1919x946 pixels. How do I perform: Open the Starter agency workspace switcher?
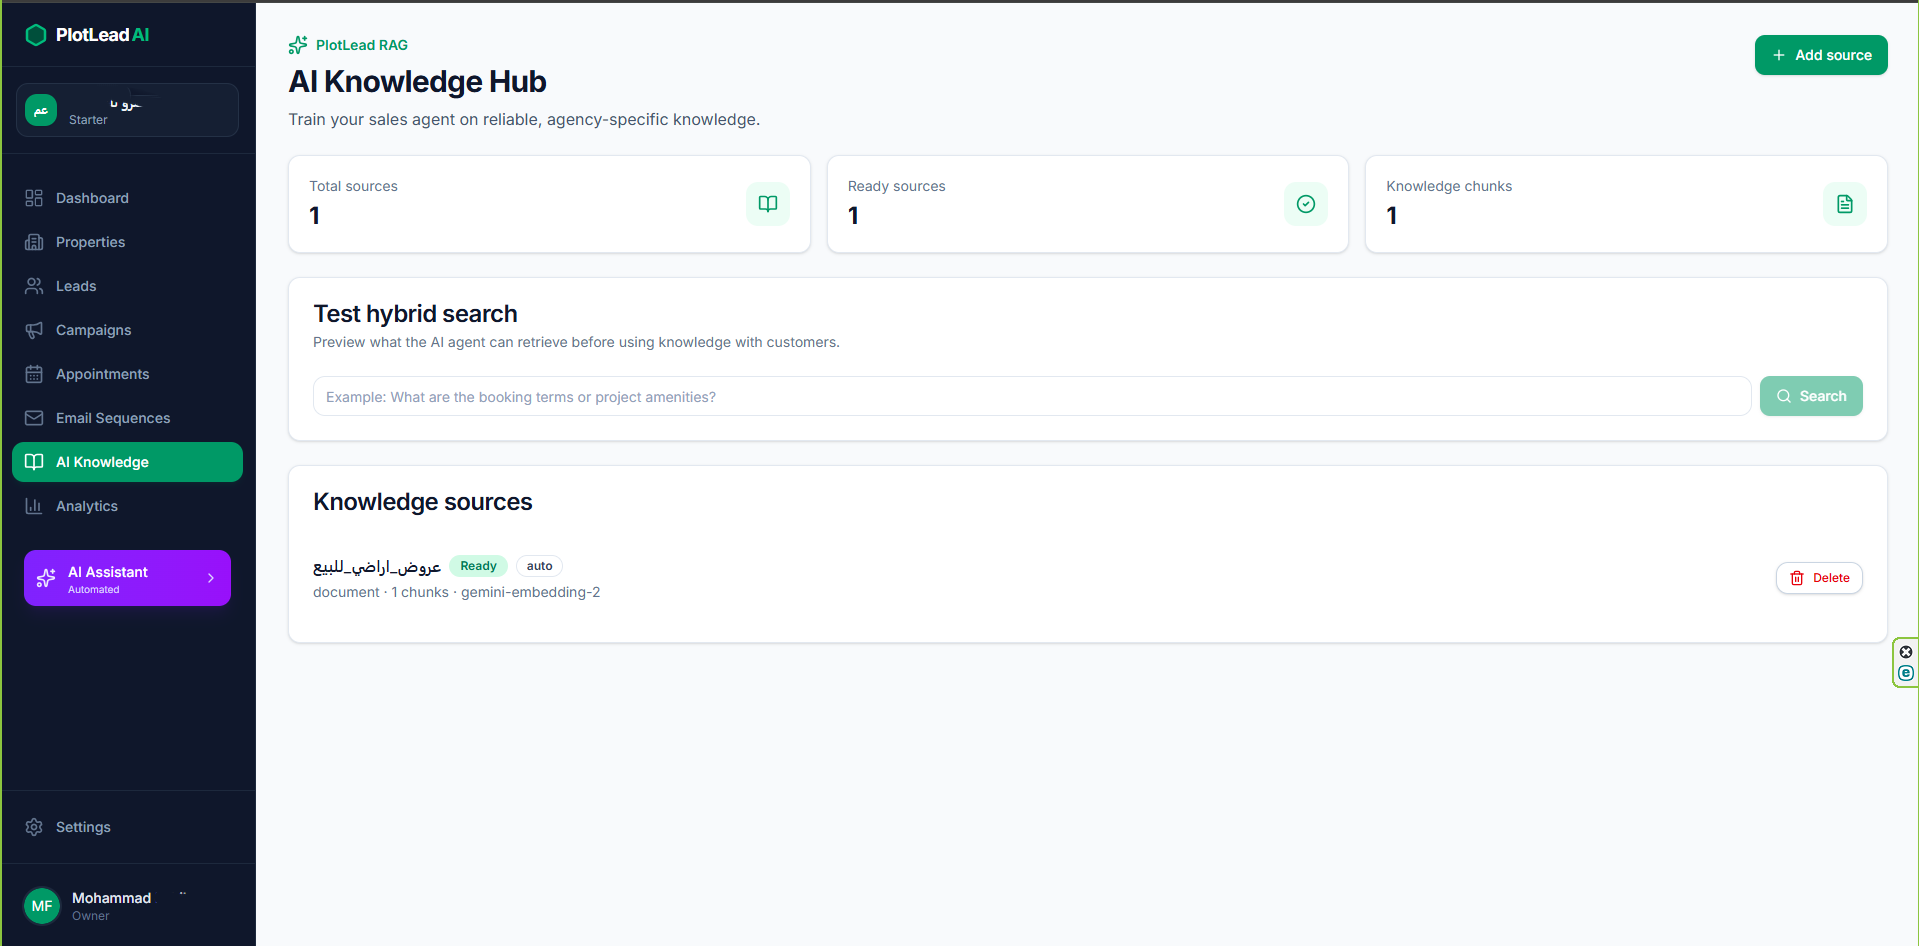point(127,110)
